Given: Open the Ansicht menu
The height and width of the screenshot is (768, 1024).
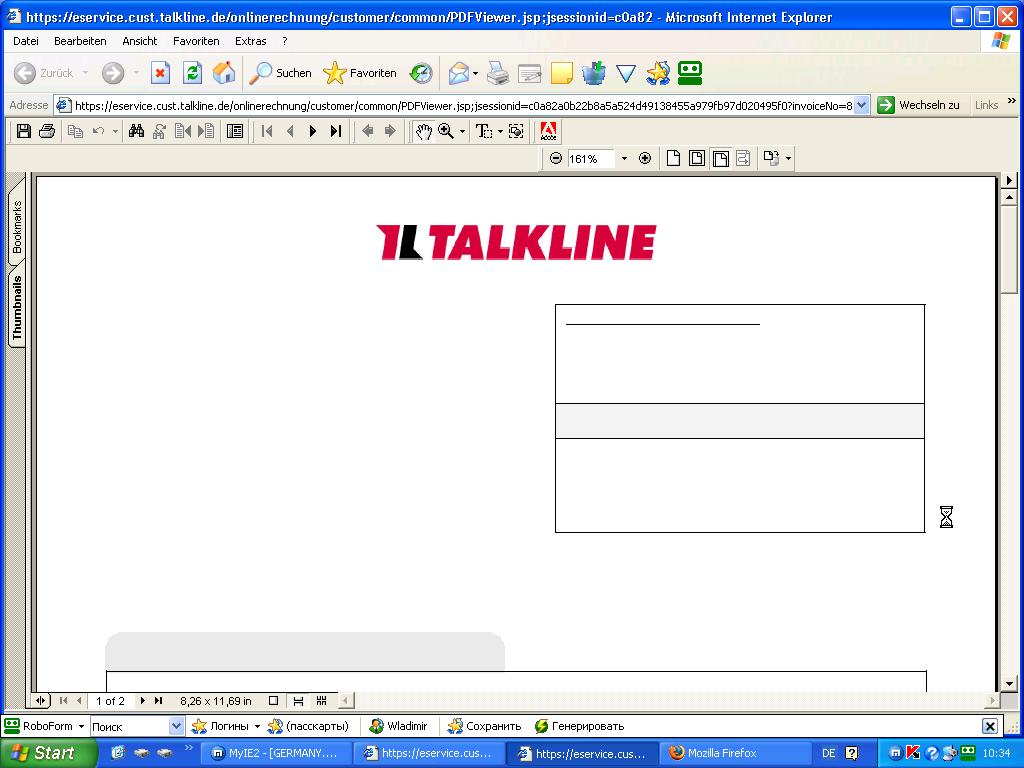Looking at the screenshot, I should coord(140,41).
